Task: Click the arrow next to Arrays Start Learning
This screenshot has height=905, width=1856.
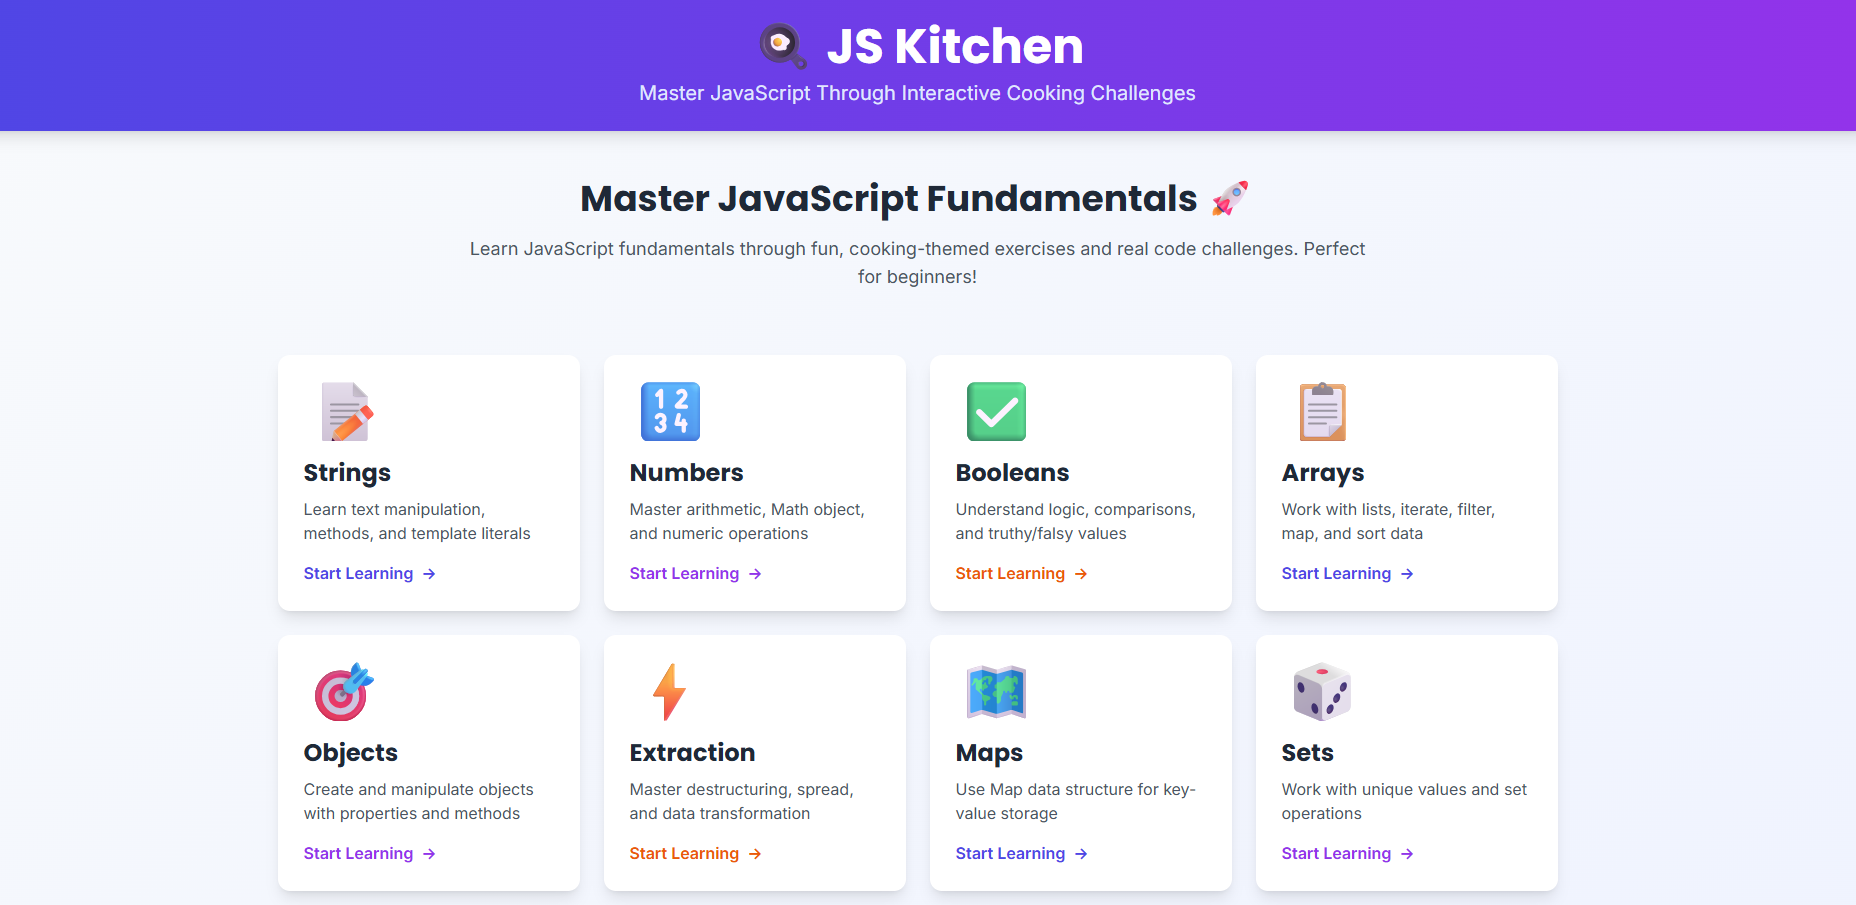Action: [1407, 574]
